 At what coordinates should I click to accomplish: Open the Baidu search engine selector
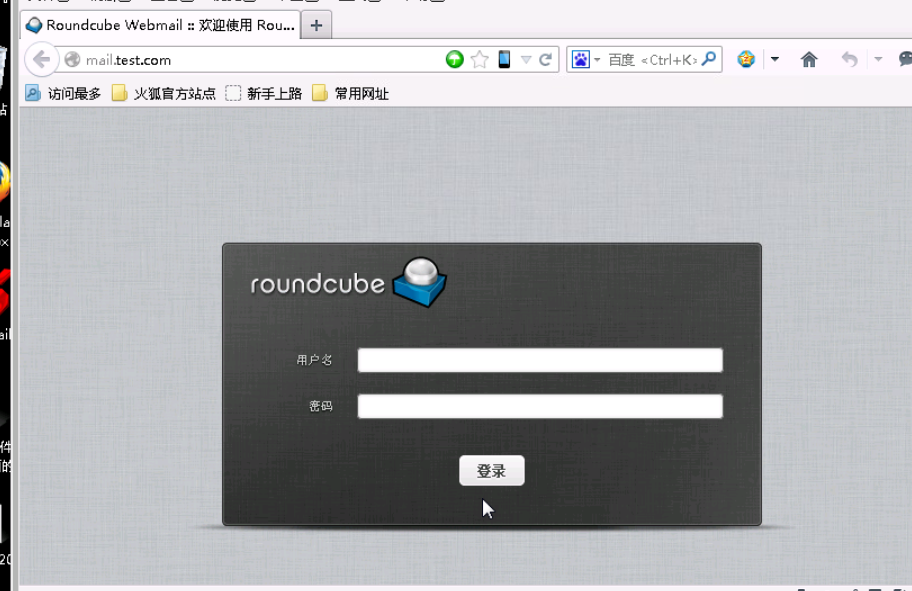(586, 59)
